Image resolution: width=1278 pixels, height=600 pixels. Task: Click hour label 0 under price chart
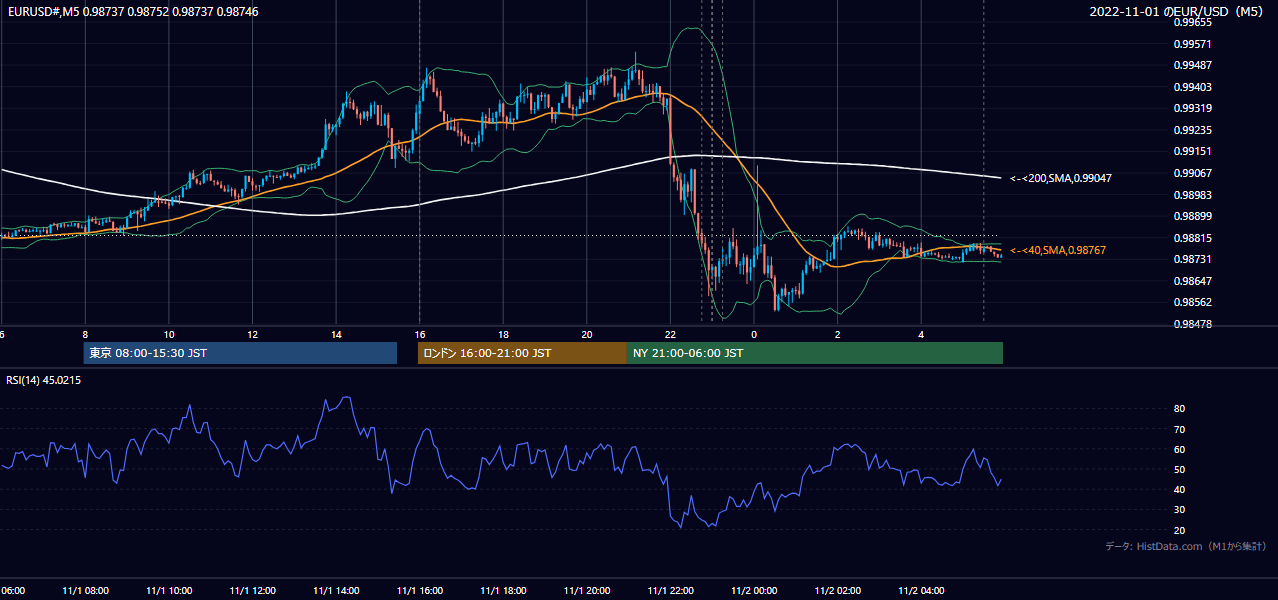(x=754, y=335)
